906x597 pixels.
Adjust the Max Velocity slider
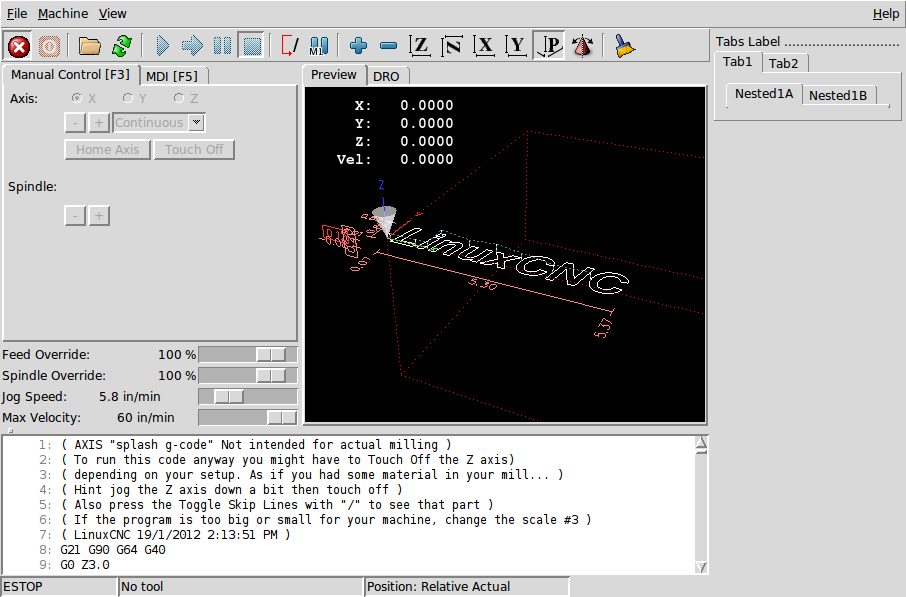click(248, 417)
